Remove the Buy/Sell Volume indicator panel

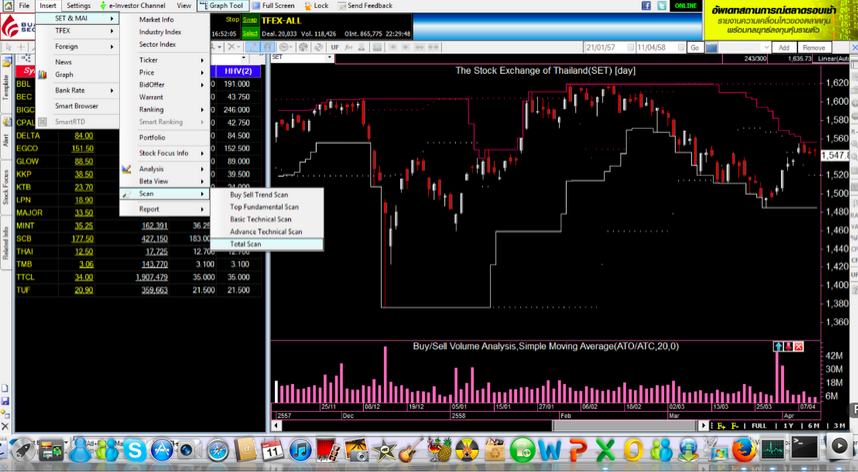tap(798, 347)
